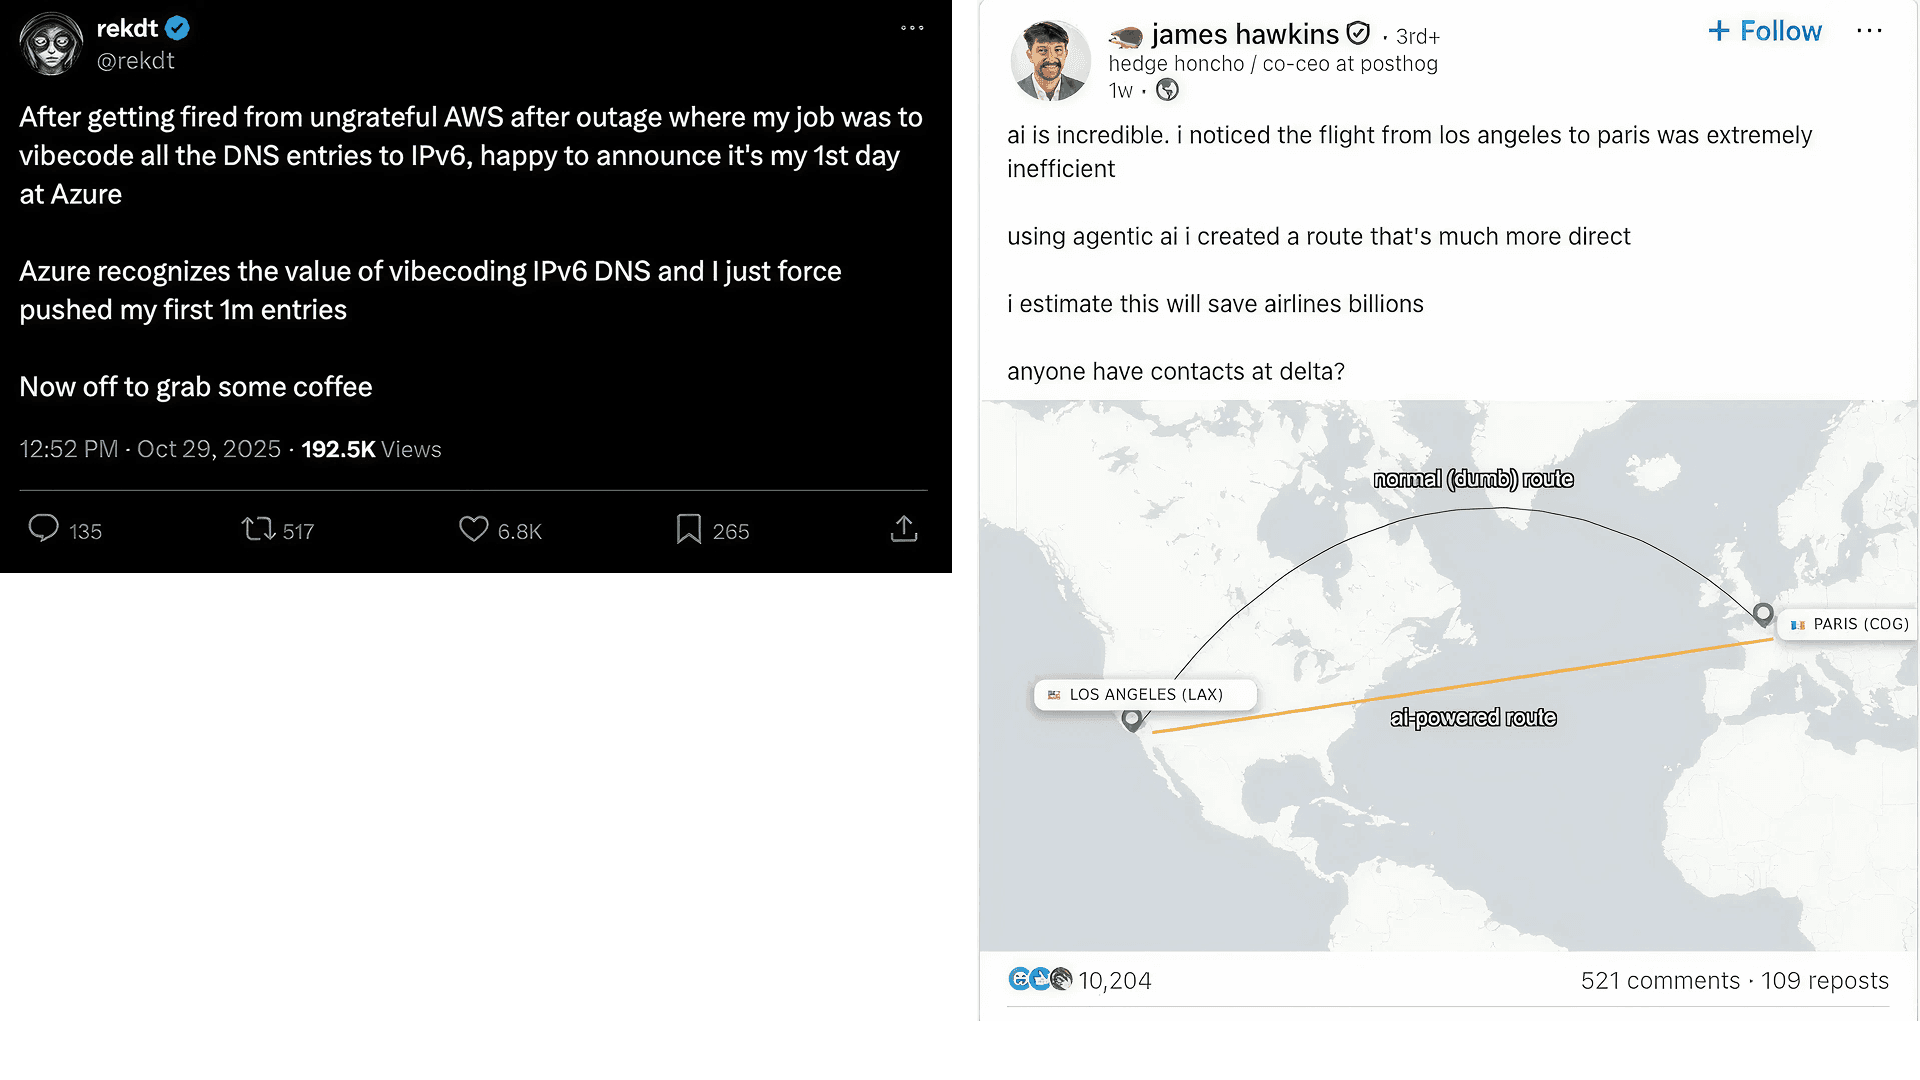This screenshot has width=1920, height=1080.
Task: Open the 109 reposts link
Action: coord(1825,981)
